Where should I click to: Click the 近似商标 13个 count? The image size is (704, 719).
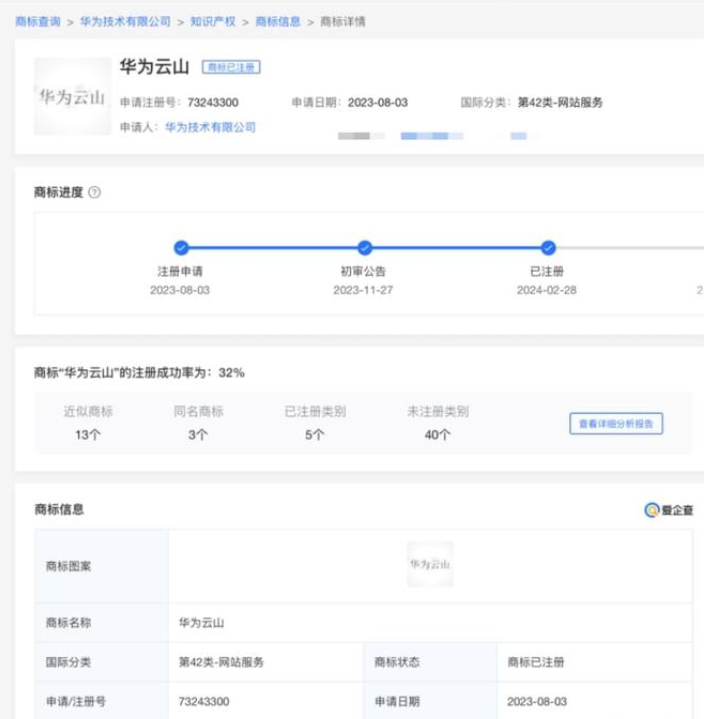[x=88, y=435]
